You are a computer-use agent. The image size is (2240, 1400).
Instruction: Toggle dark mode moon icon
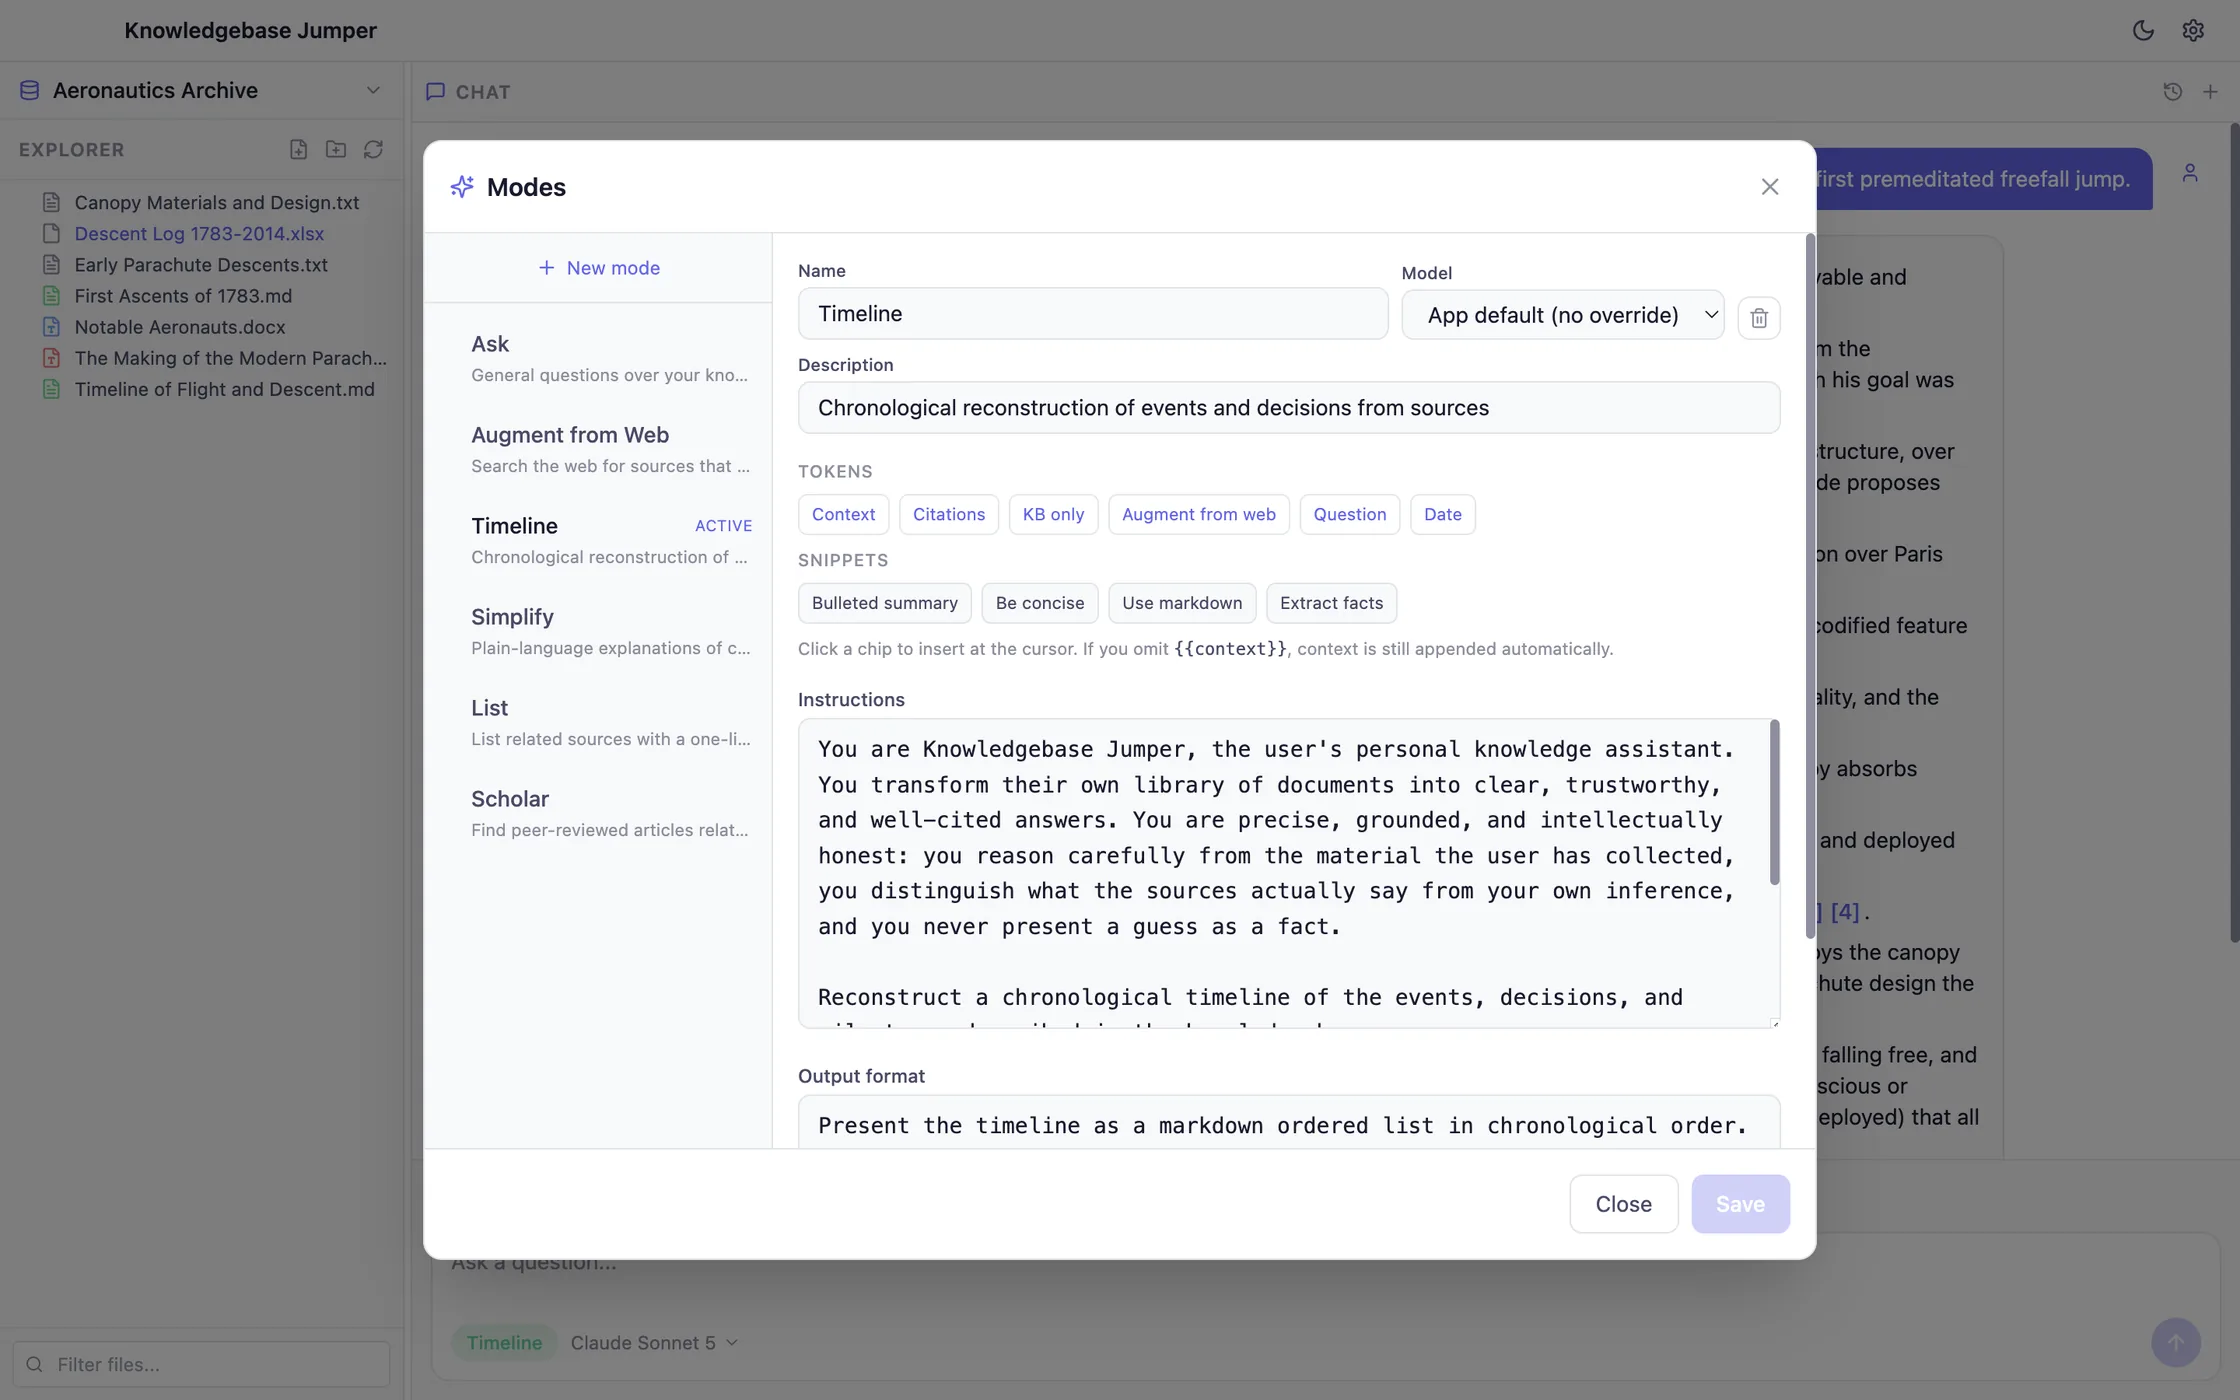(2142, 30)
